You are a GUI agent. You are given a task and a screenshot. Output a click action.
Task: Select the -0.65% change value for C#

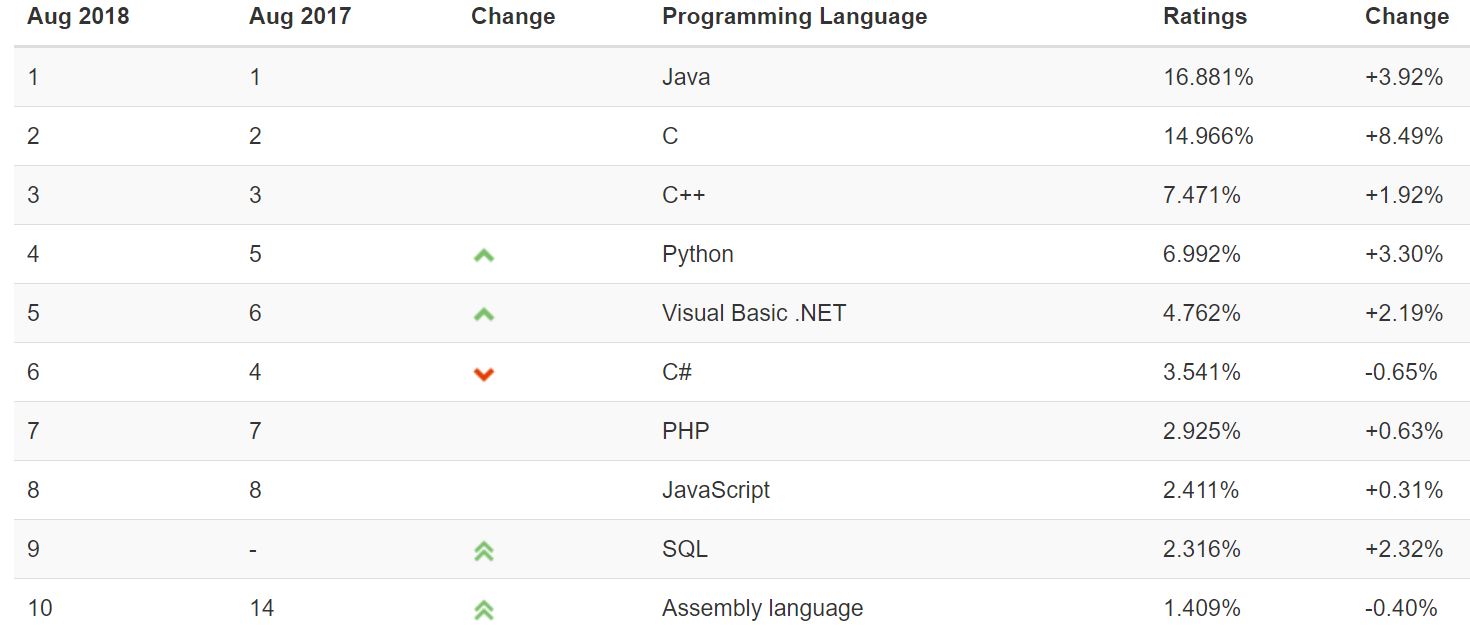click(x=1400, y=372)
